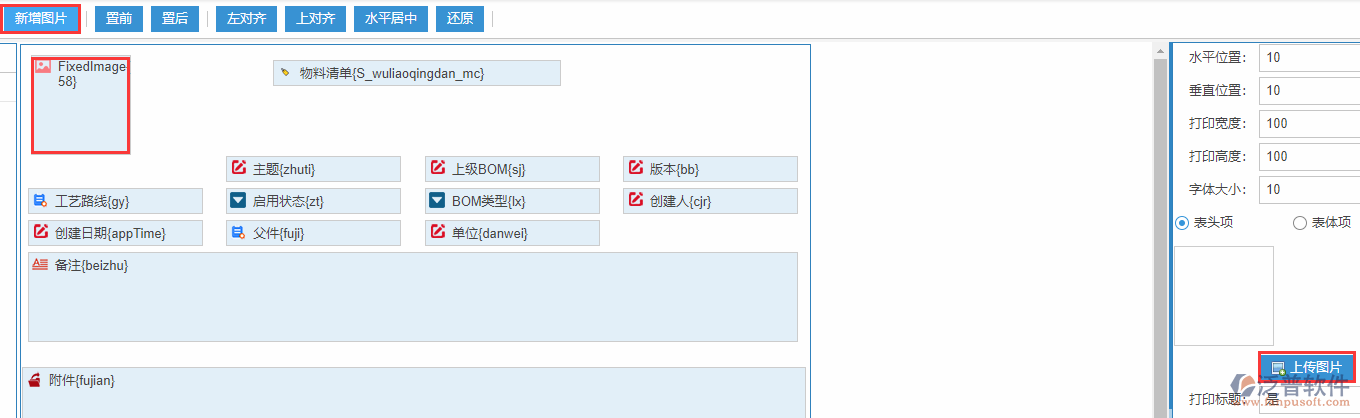The width and height of the screenshot is (1360, 418).
Task: Restore layout with 还原 button
Action: pos(461,18)
